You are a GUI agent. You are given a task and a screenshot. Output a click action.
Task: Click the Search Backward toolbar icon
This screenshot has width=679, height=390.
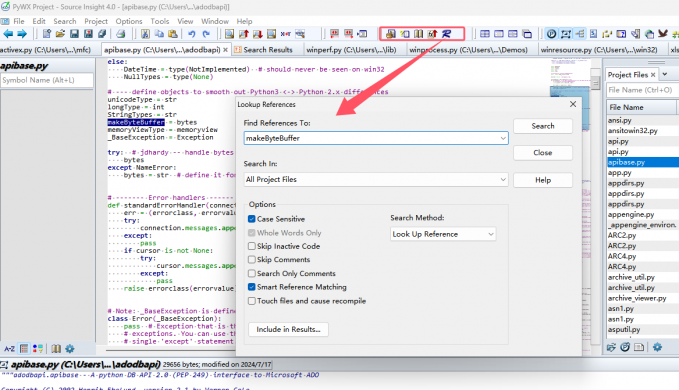(x=244, y=34)
